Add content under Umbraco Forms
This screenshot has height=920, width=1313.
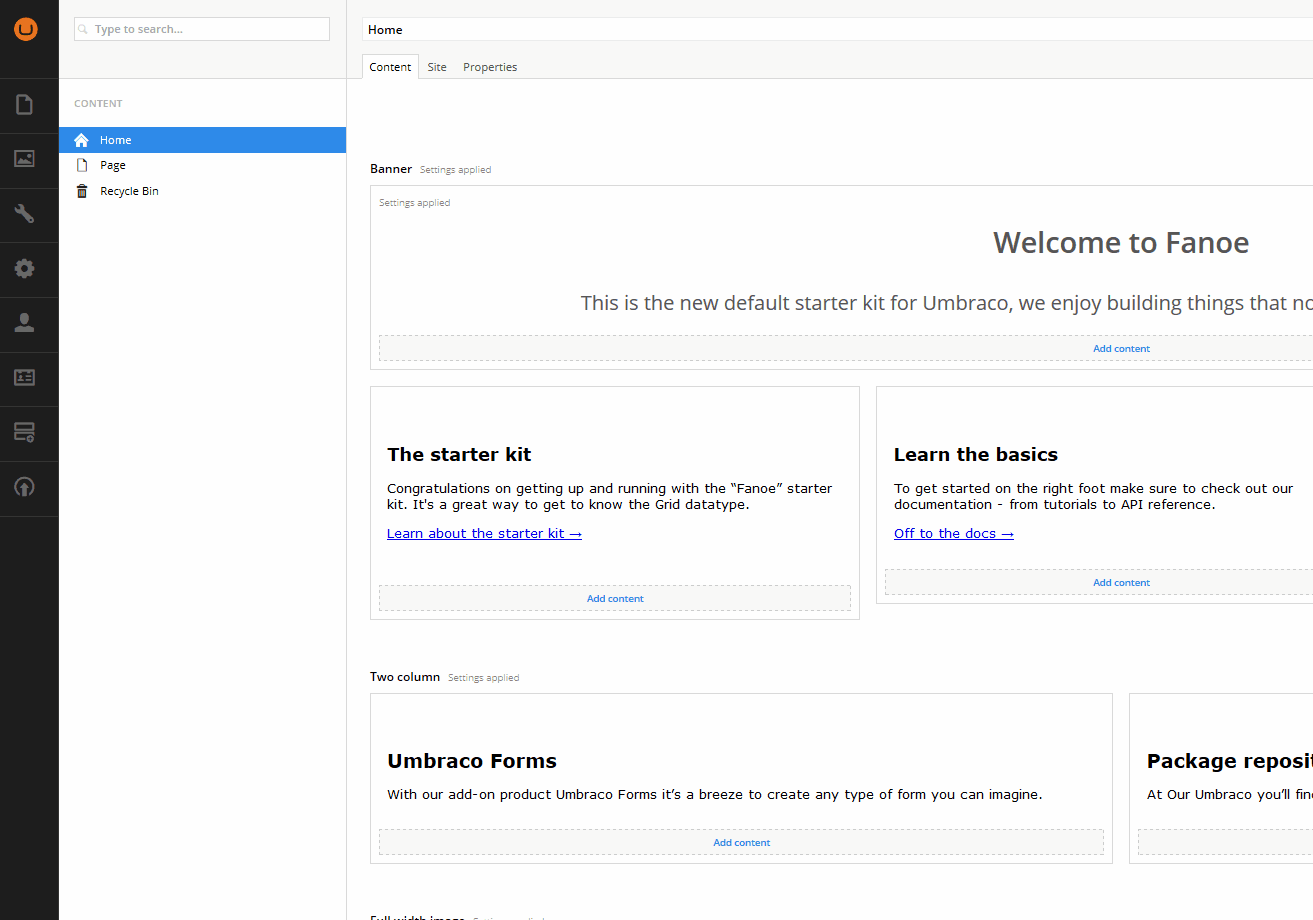(741, 842)
